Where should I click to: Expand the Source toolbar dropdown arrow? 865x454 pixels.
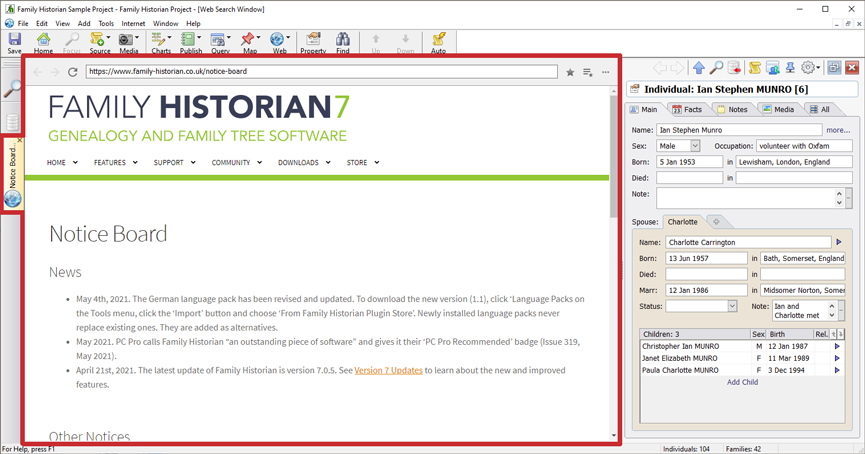click(x=108, y=38)
